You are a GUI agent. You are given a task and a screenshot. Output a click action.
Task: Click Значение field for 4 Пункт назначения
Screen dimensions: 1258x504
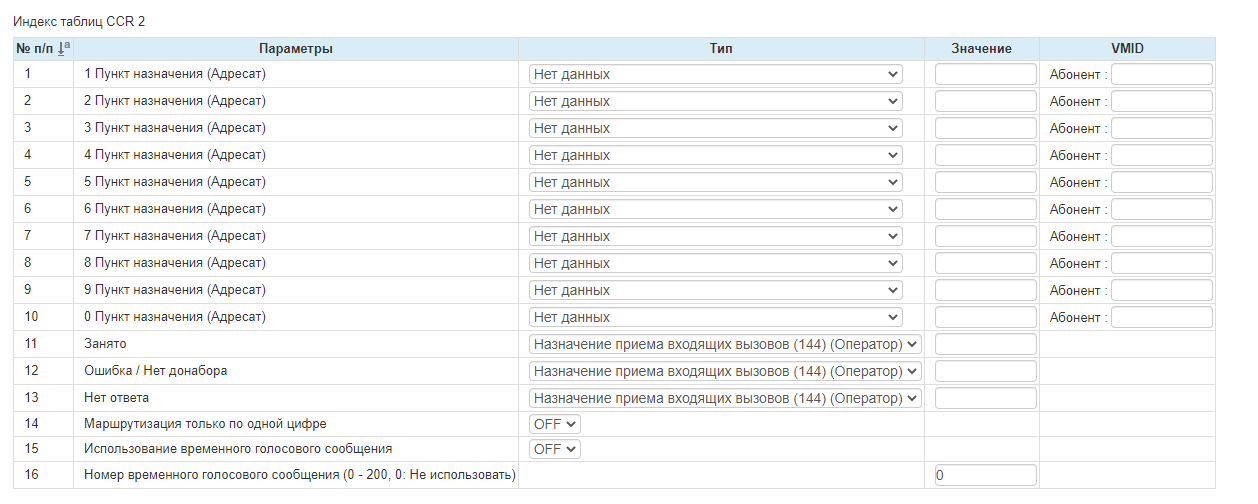pos(985,155)
